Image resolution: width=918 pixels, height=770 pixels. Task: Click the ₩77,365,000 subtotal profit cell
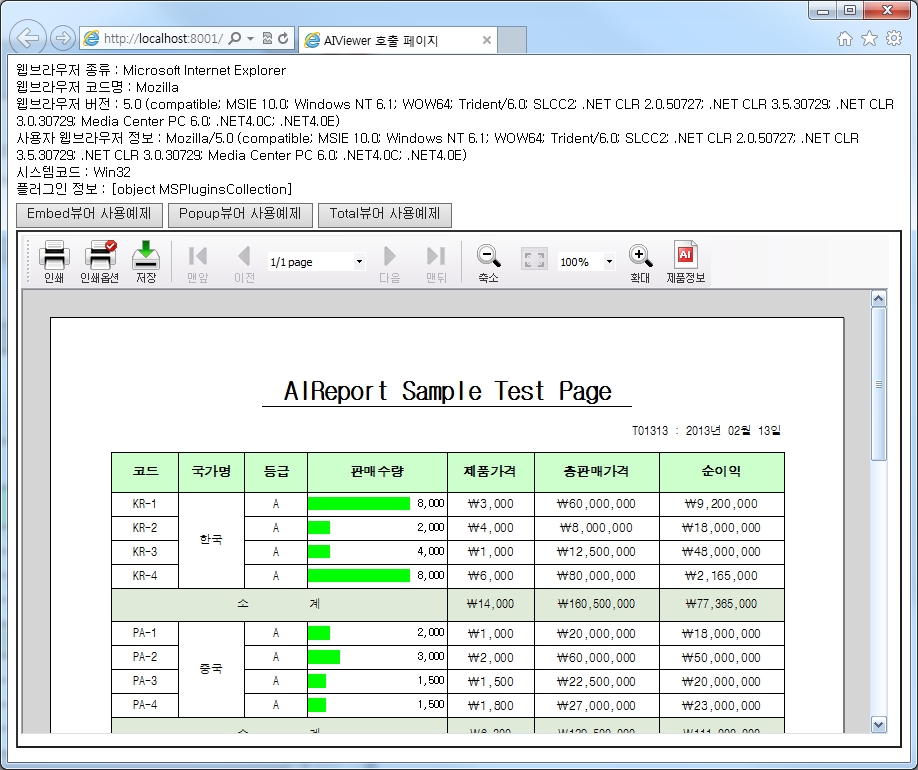[721, 604]
